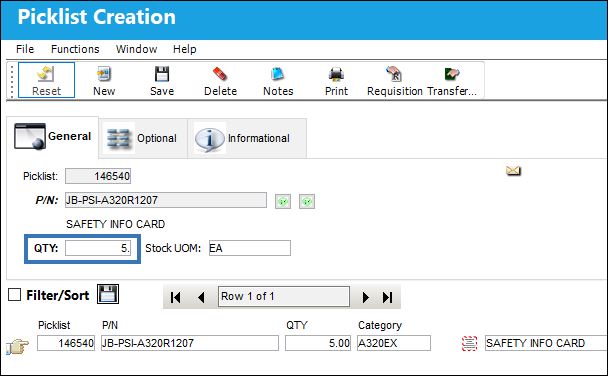Click the second green icon beside P/N
The image size is (608, 376).
point(307,201)
